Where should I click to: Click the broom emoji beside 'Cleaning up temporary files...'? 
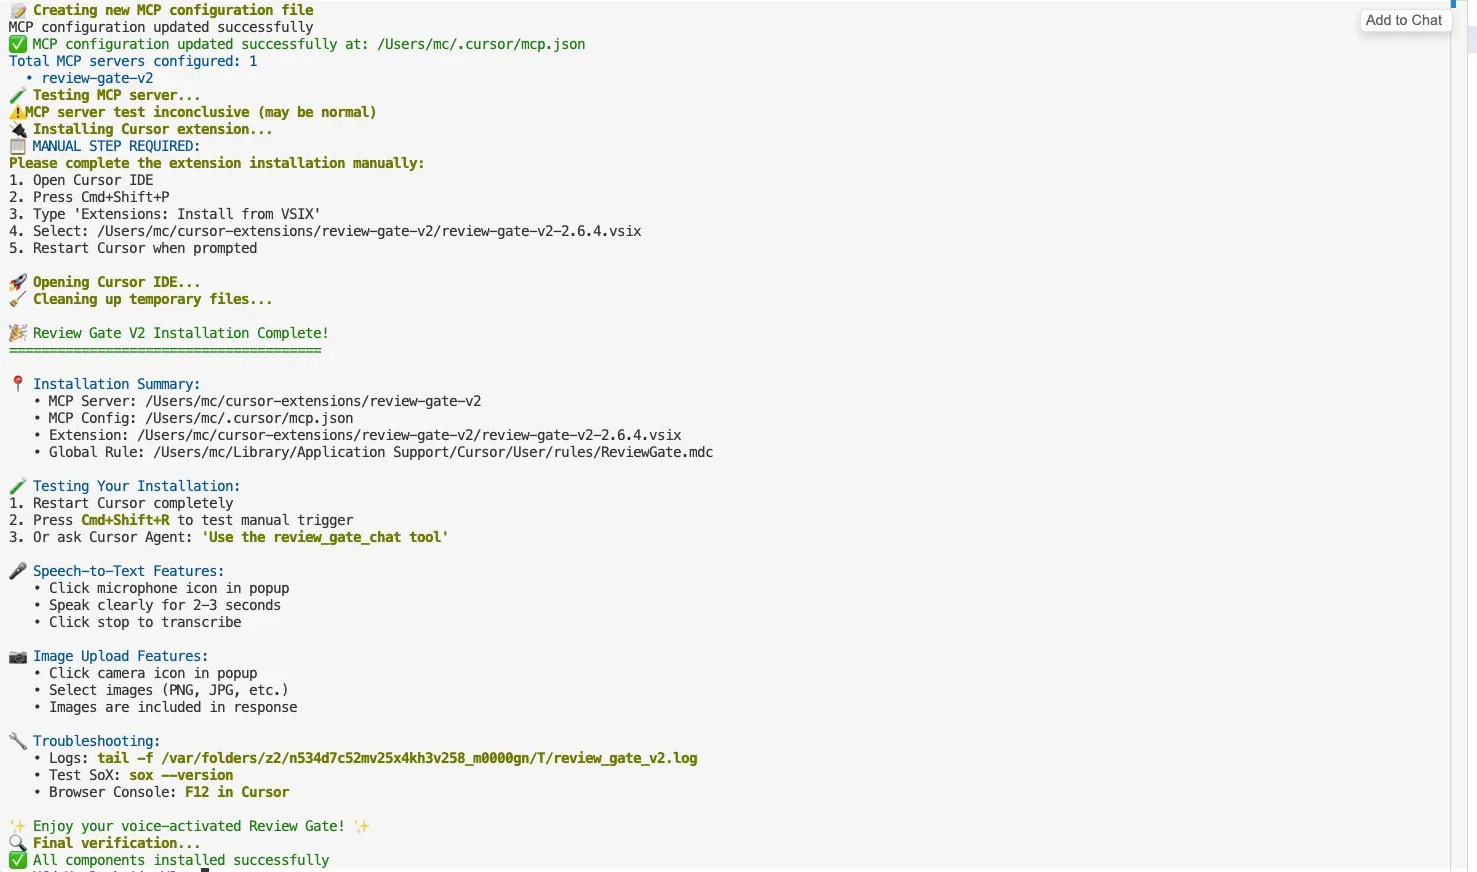[18, 299]
